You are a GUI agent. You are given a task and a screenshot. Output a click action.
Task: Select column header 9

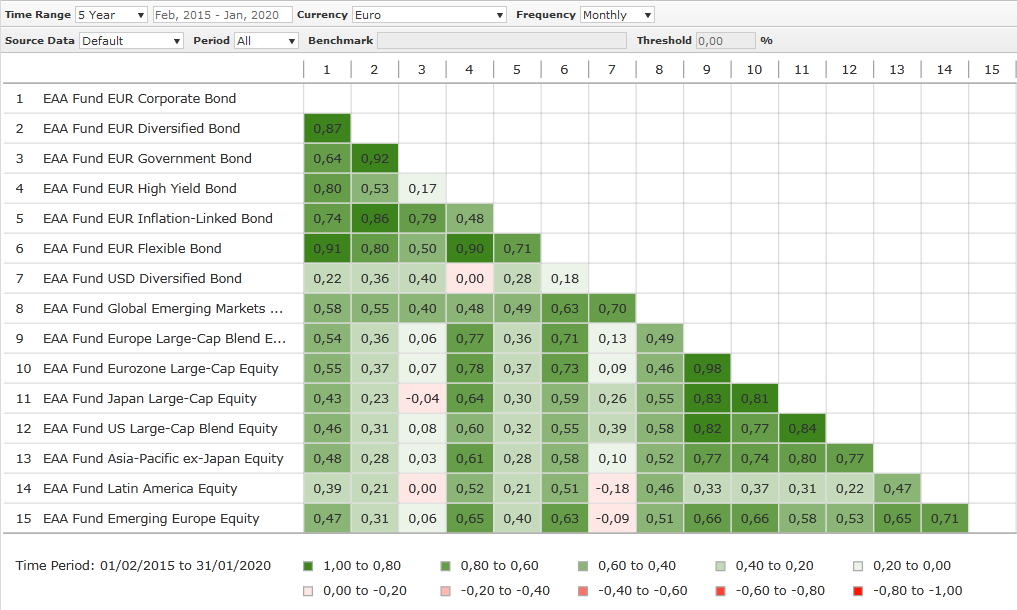coord(706,69)
